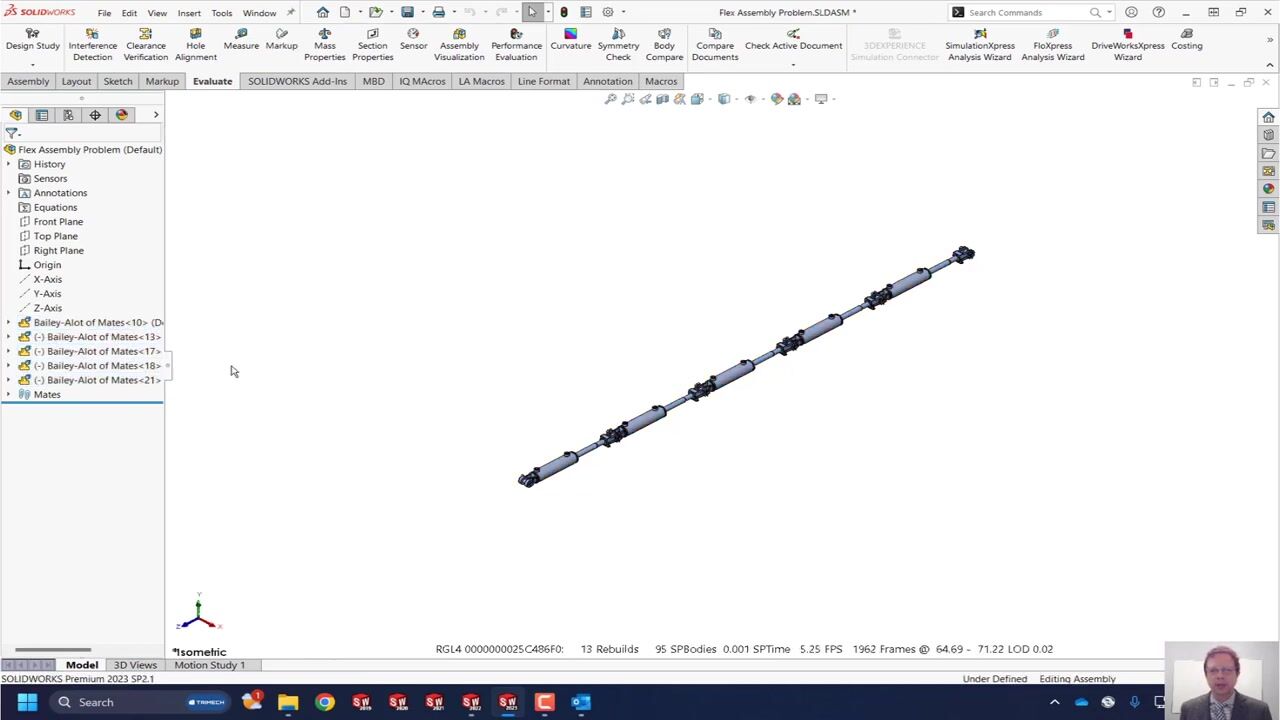Expand Bailey-Alot of Mates<10> component
The width and height of the screenshot is (1280, 720).
point(9,323)
